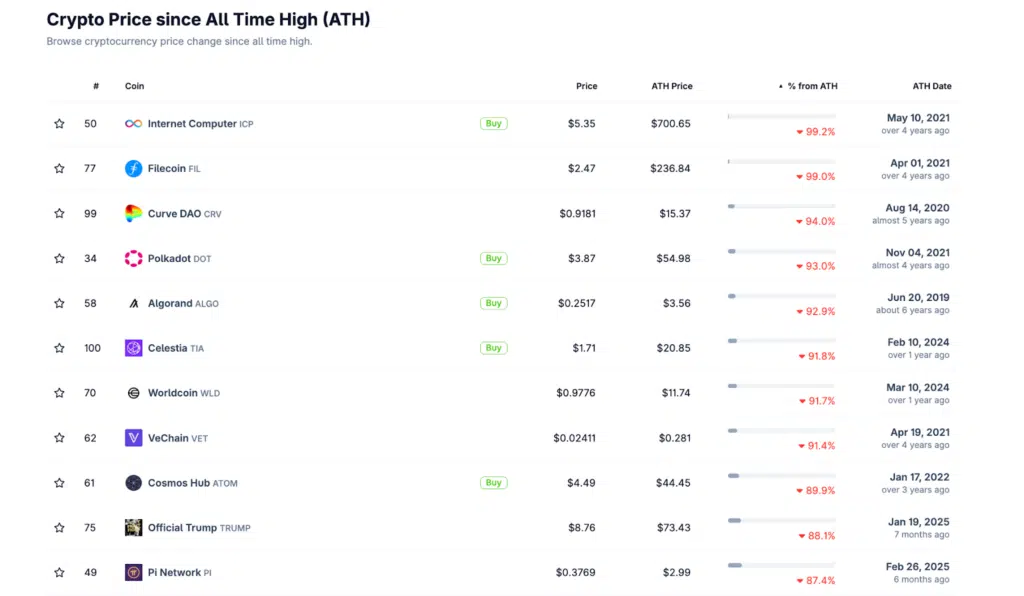
Task: Click the Celestia TIA purple logo
Action: 132,348
